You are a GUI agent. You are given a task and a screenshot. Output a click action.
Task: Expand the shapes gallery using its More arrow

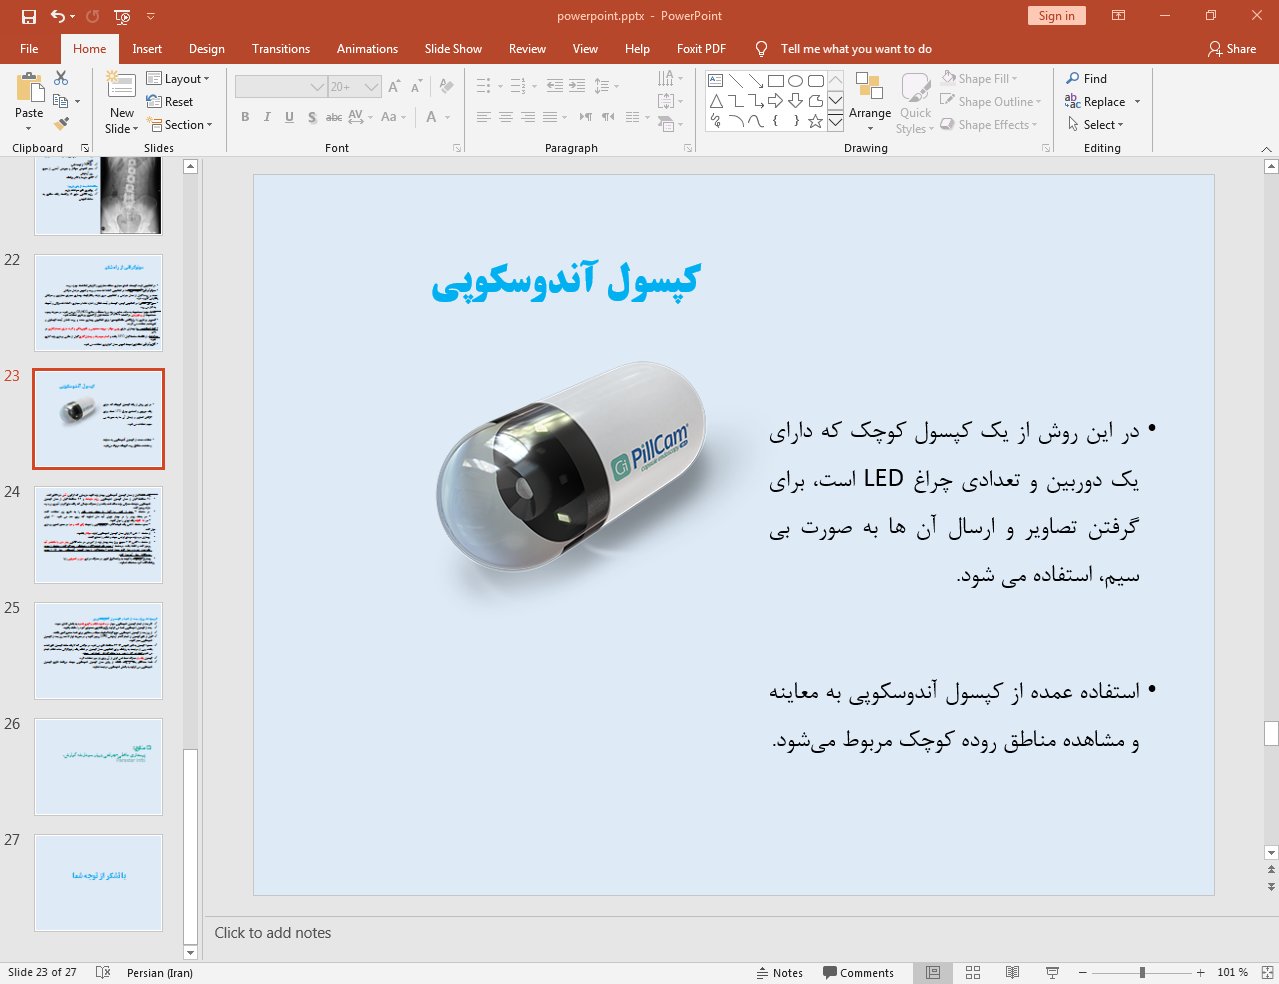click(x=835, y=121)
